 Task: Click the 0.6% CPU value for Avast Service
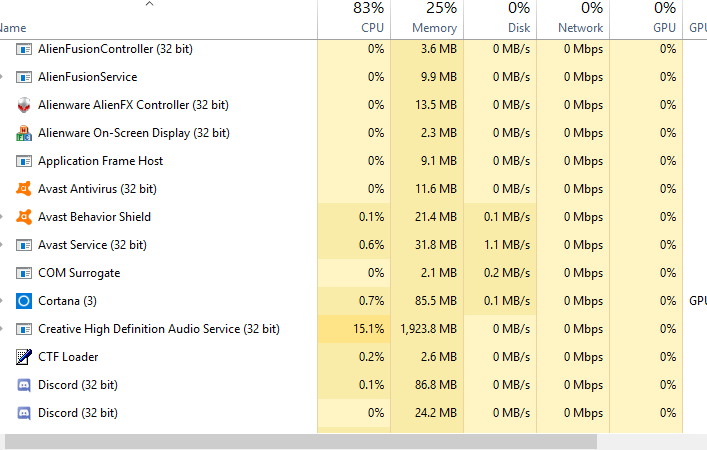click(372, 245)
